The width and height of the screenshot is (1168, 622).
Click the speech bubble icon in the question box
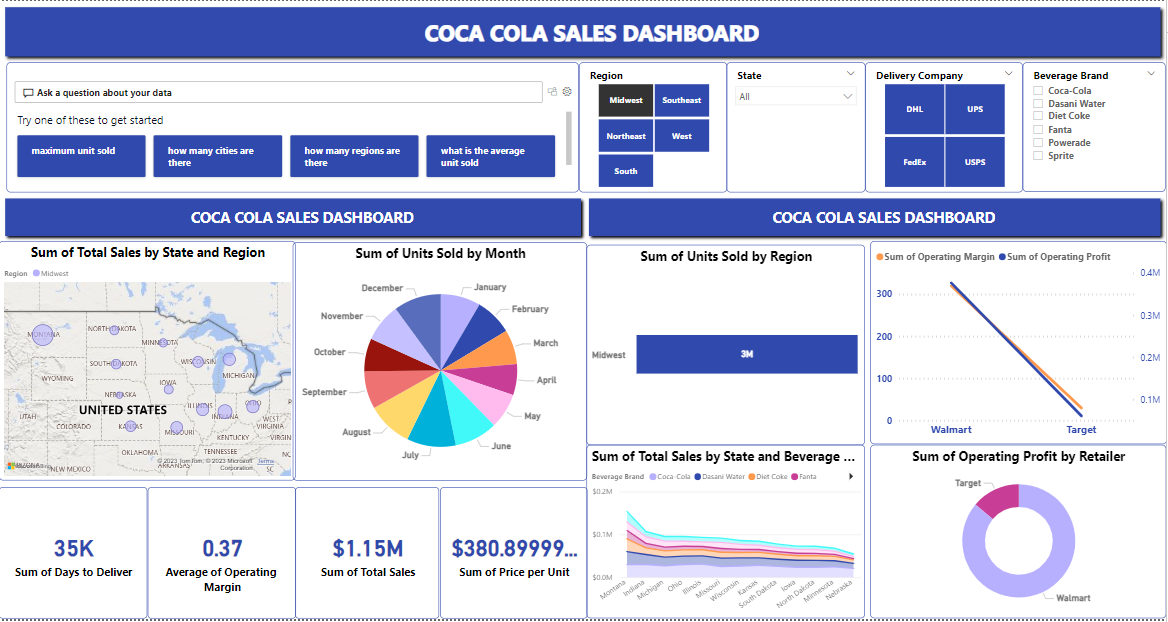tap(29, 91)
